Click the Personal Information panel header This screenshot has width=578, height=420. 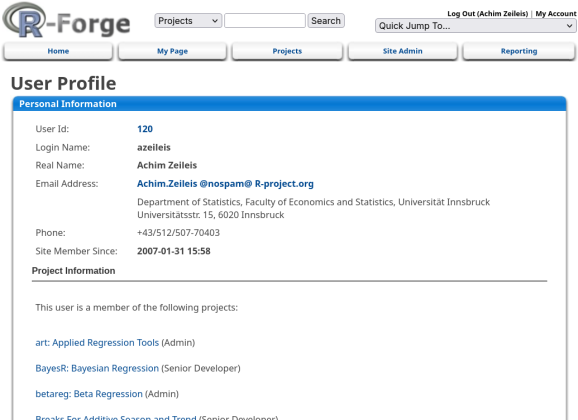(x=289, y=104)
